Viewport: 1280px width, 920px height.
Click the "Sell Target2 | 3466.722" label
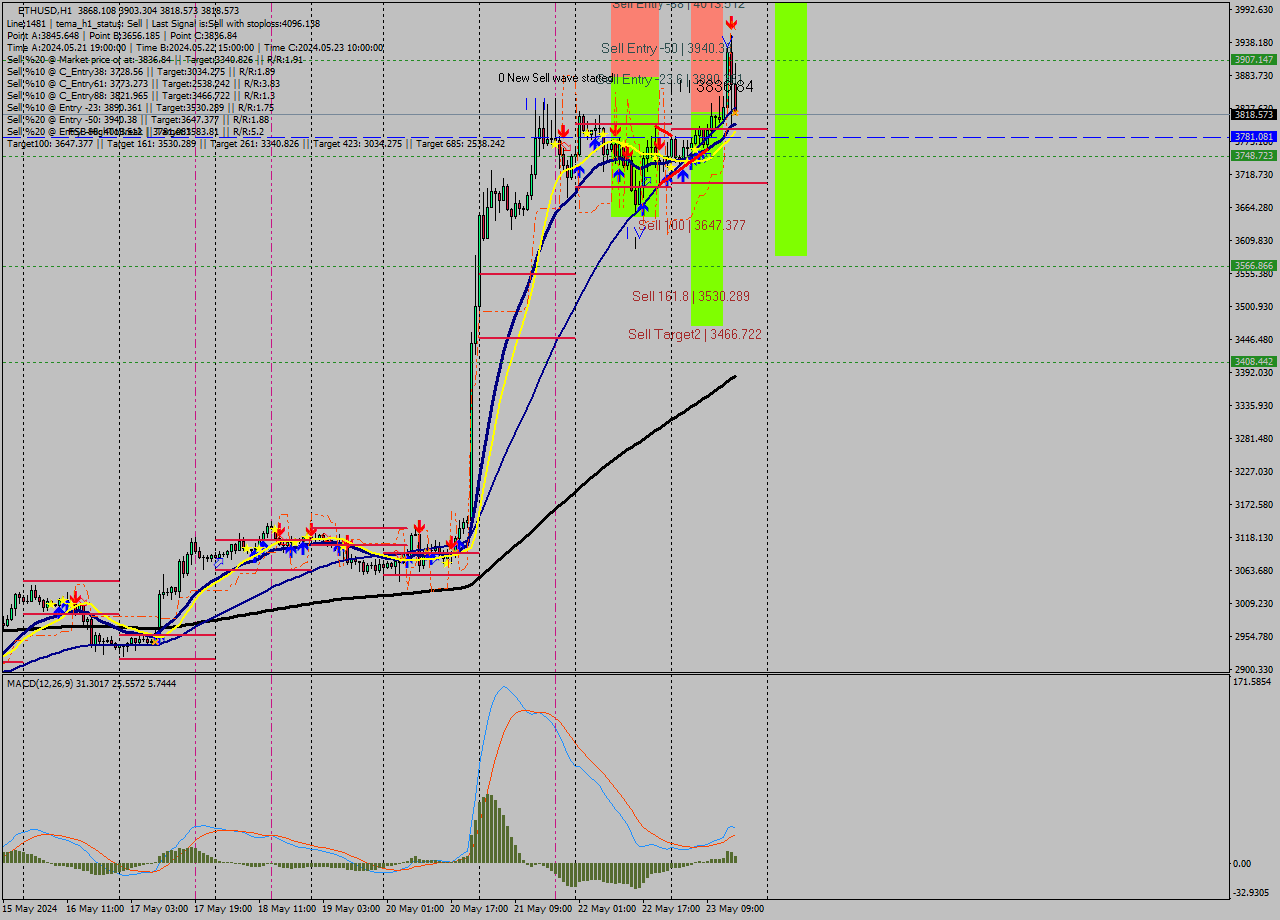(x=694, y=334)
